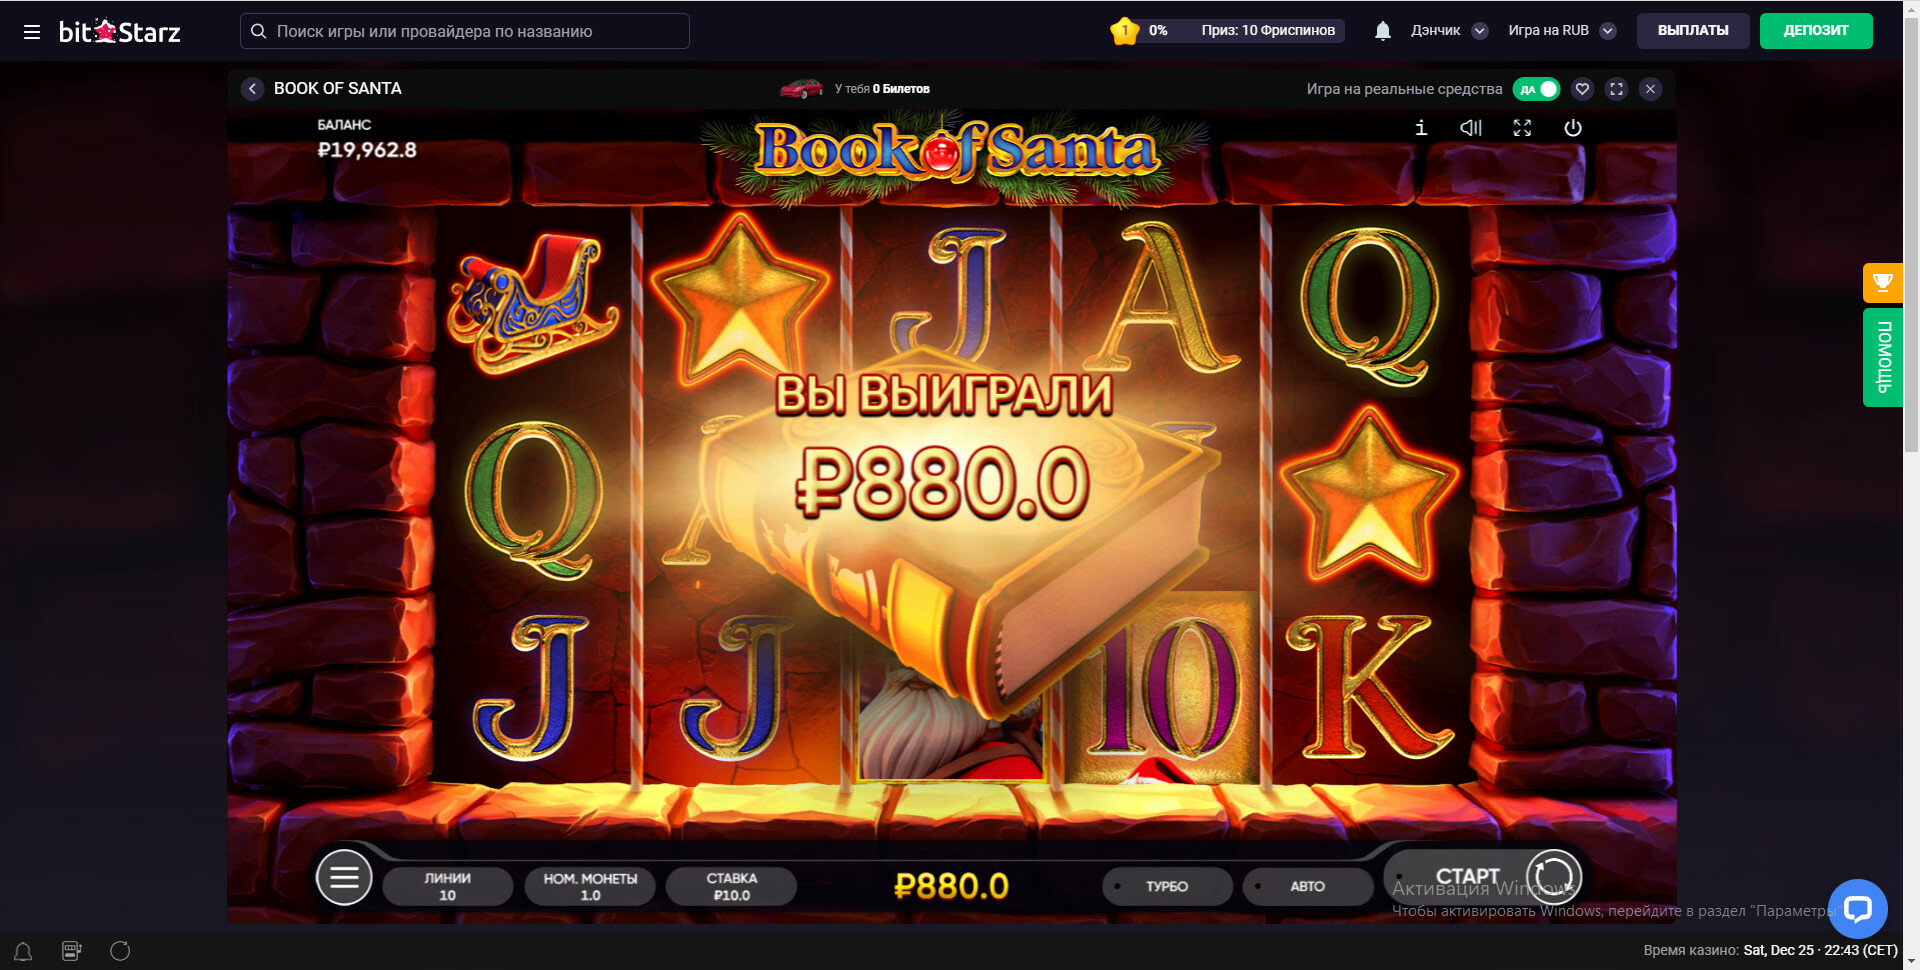Enable Turbo mode

point(1167,886)
